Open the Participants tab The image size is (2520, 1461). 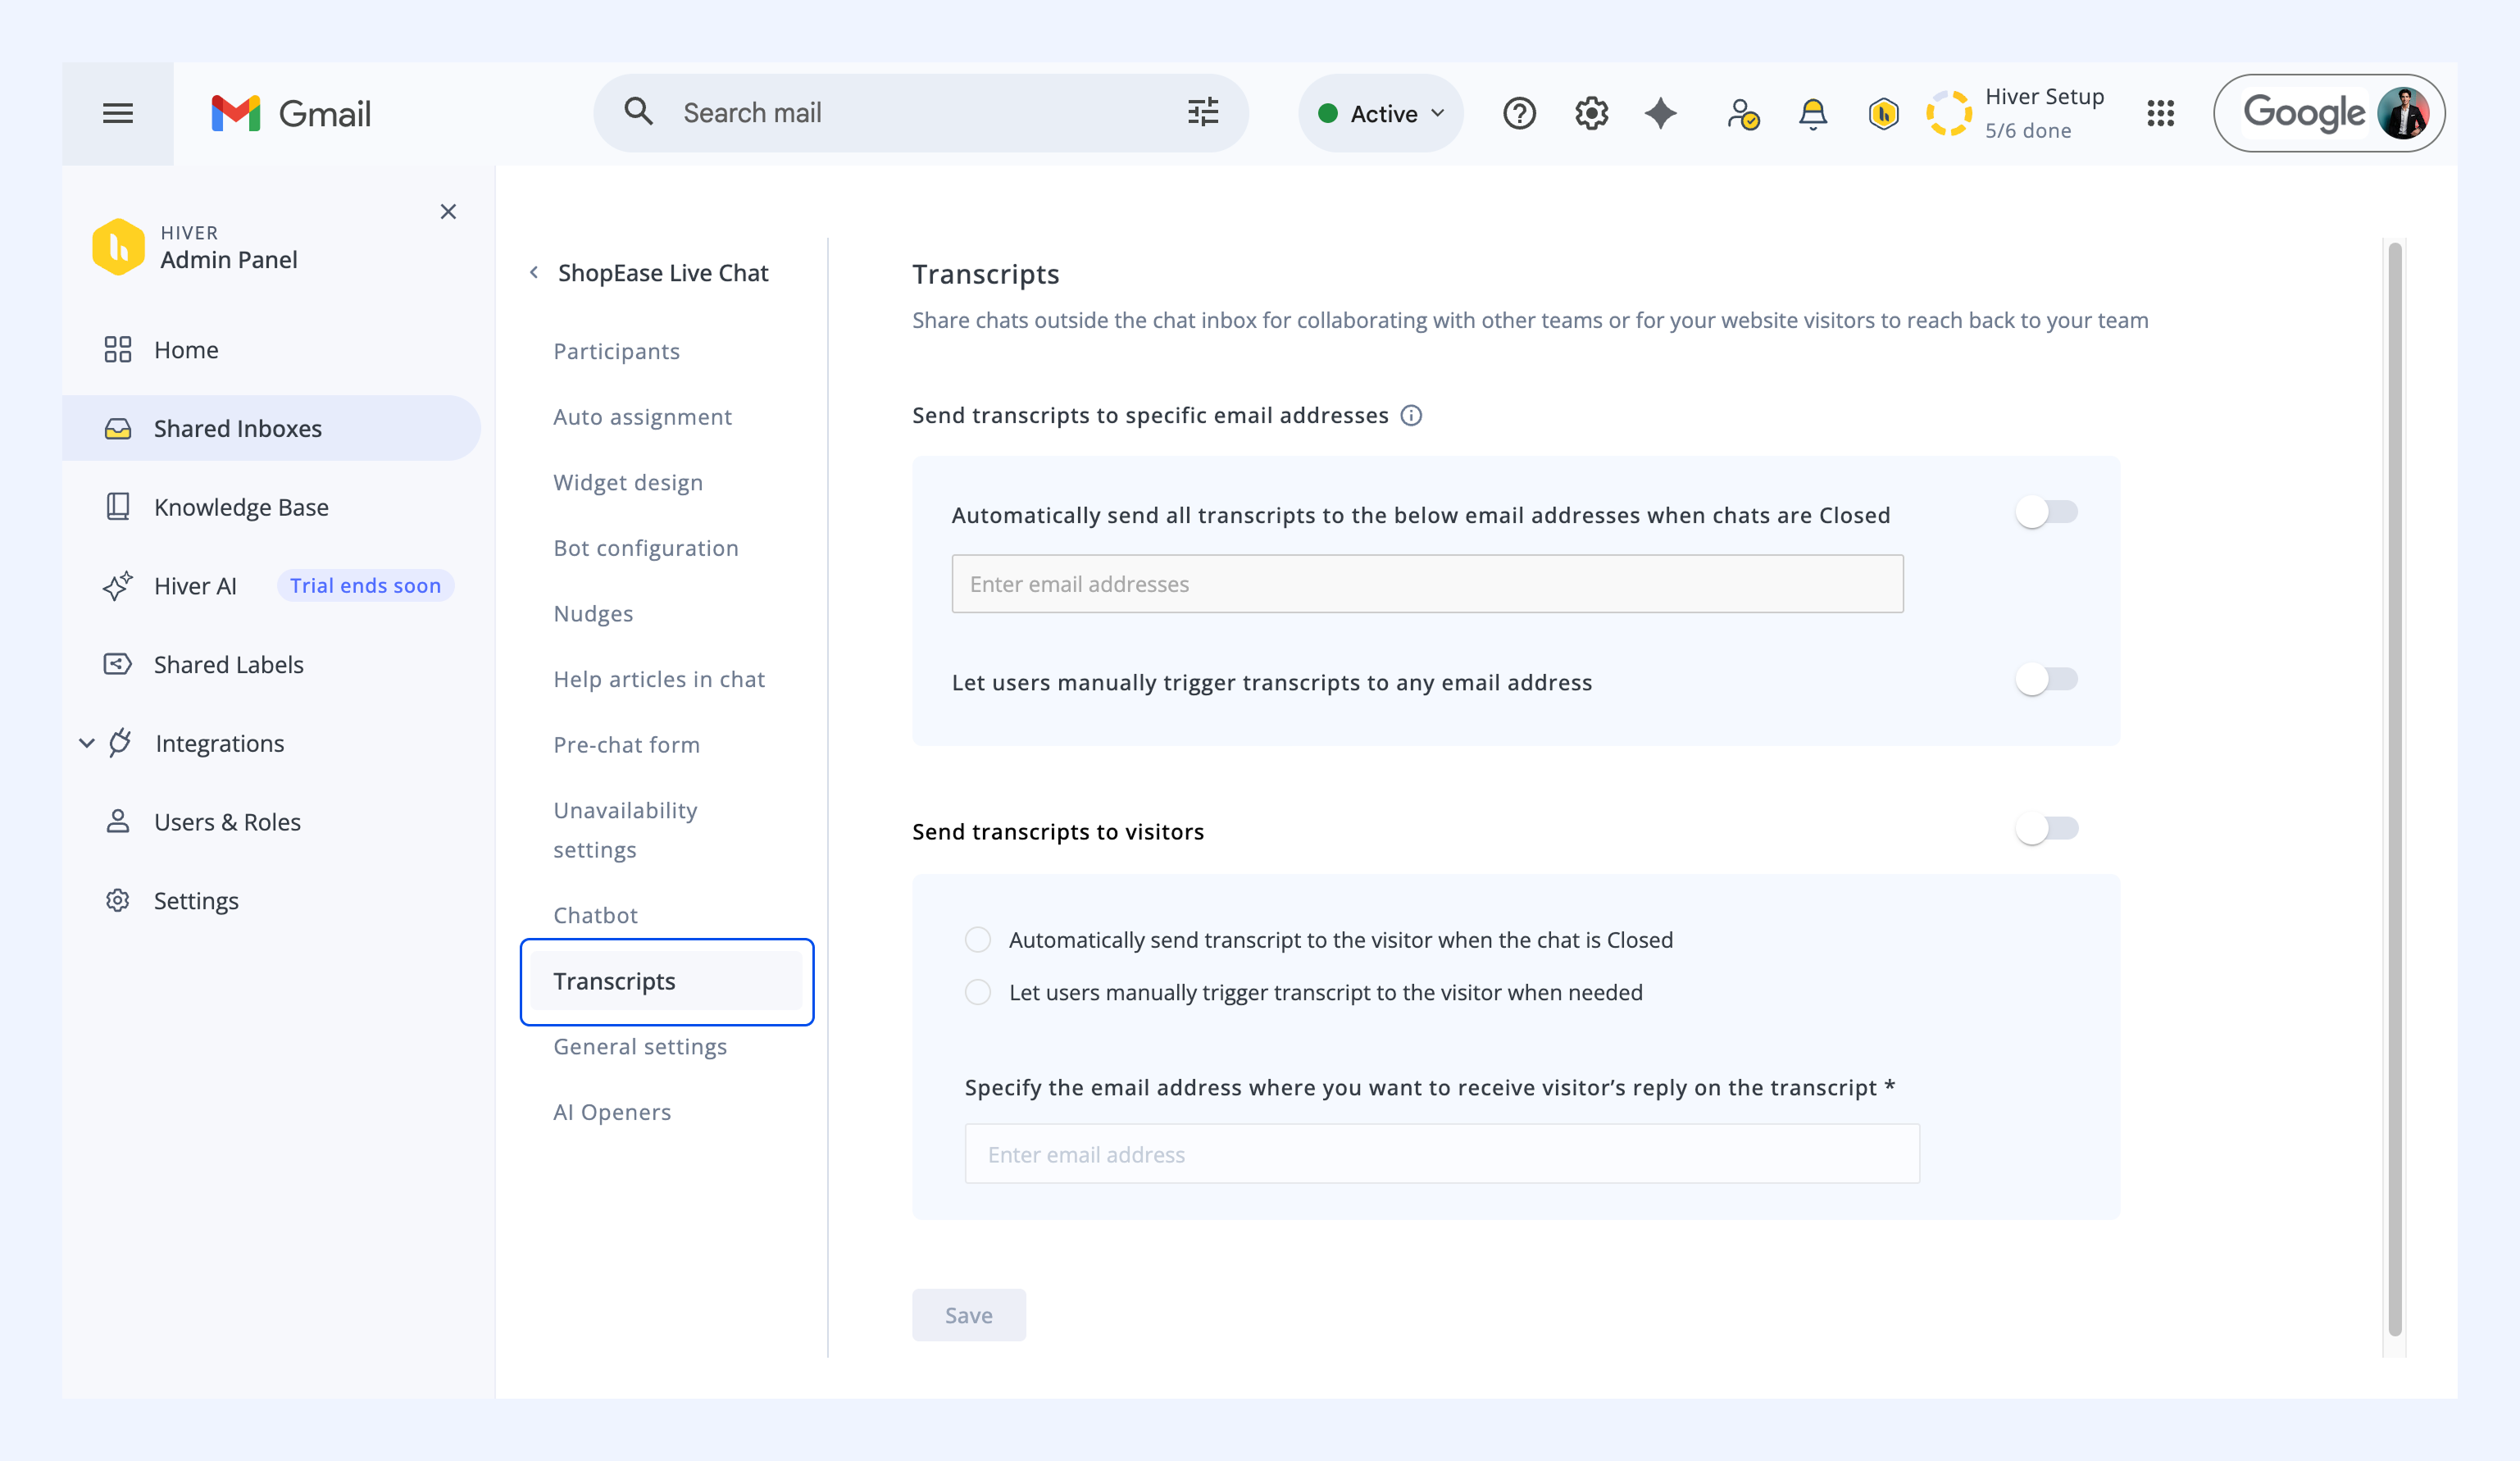pyautogui.click(x=616, y=351)
